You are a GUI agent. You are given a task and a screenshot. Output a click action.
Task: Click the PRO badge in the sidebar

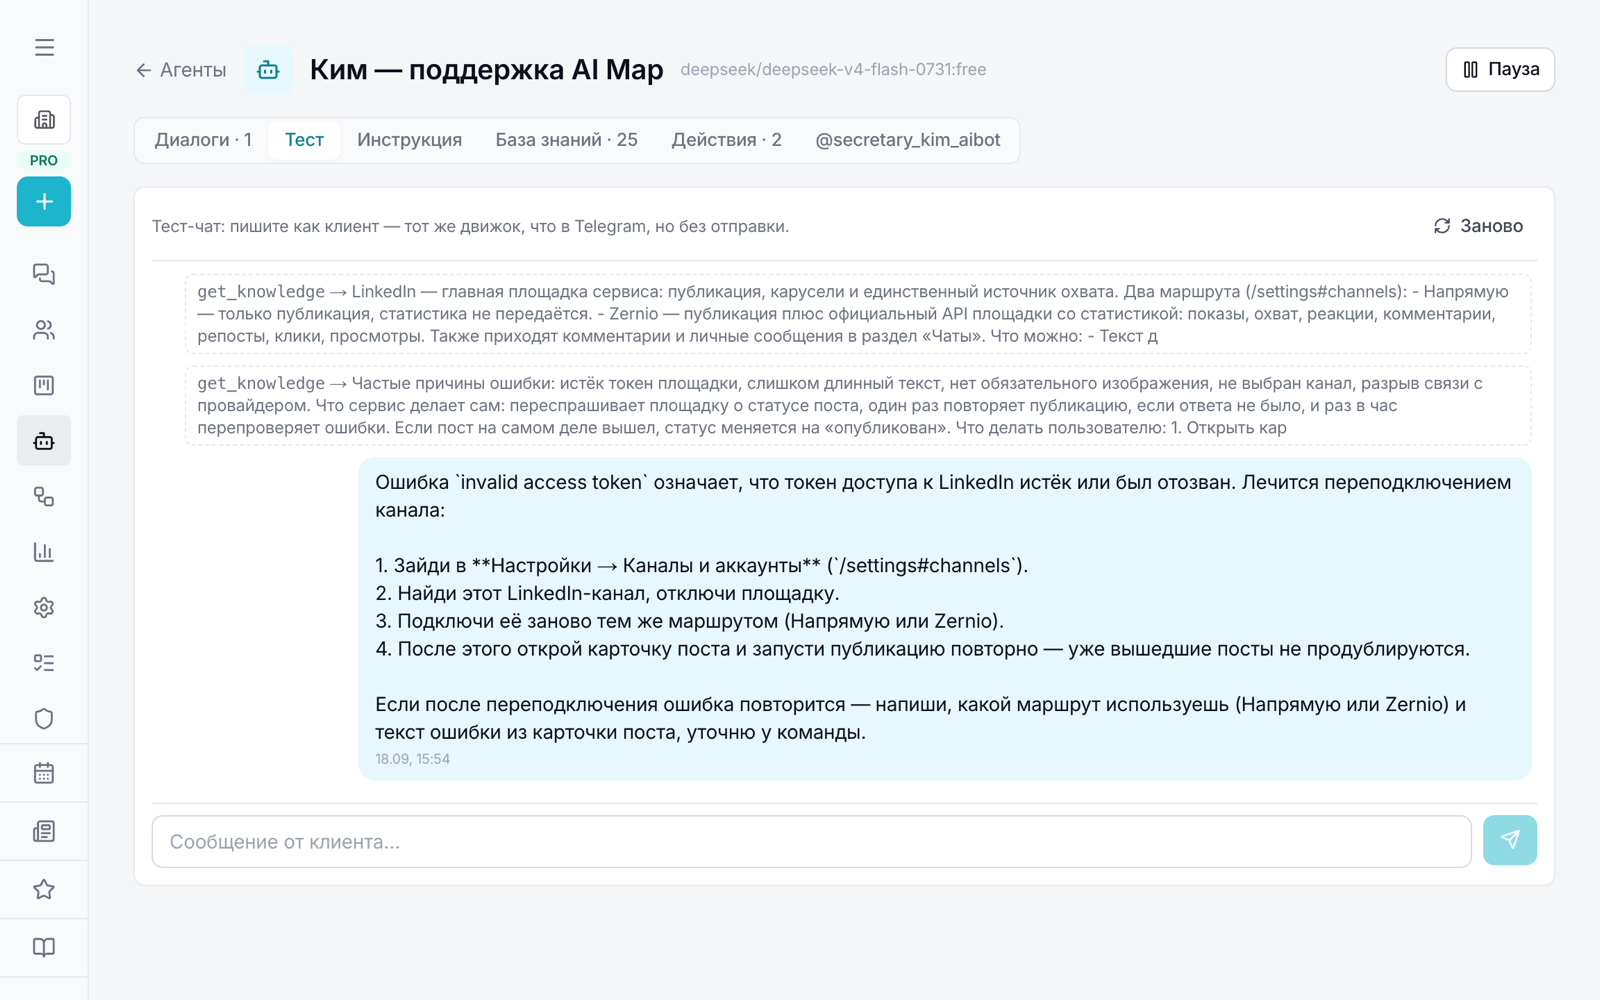44,160
